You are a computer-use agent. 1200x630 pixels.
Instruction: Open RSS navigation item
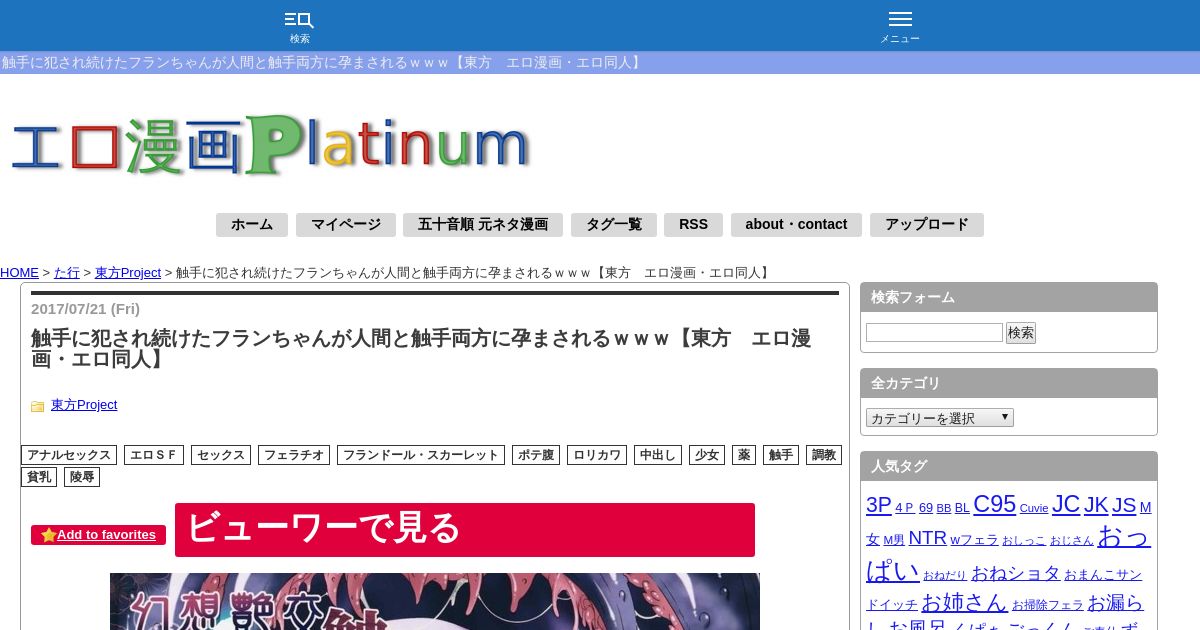693,224
